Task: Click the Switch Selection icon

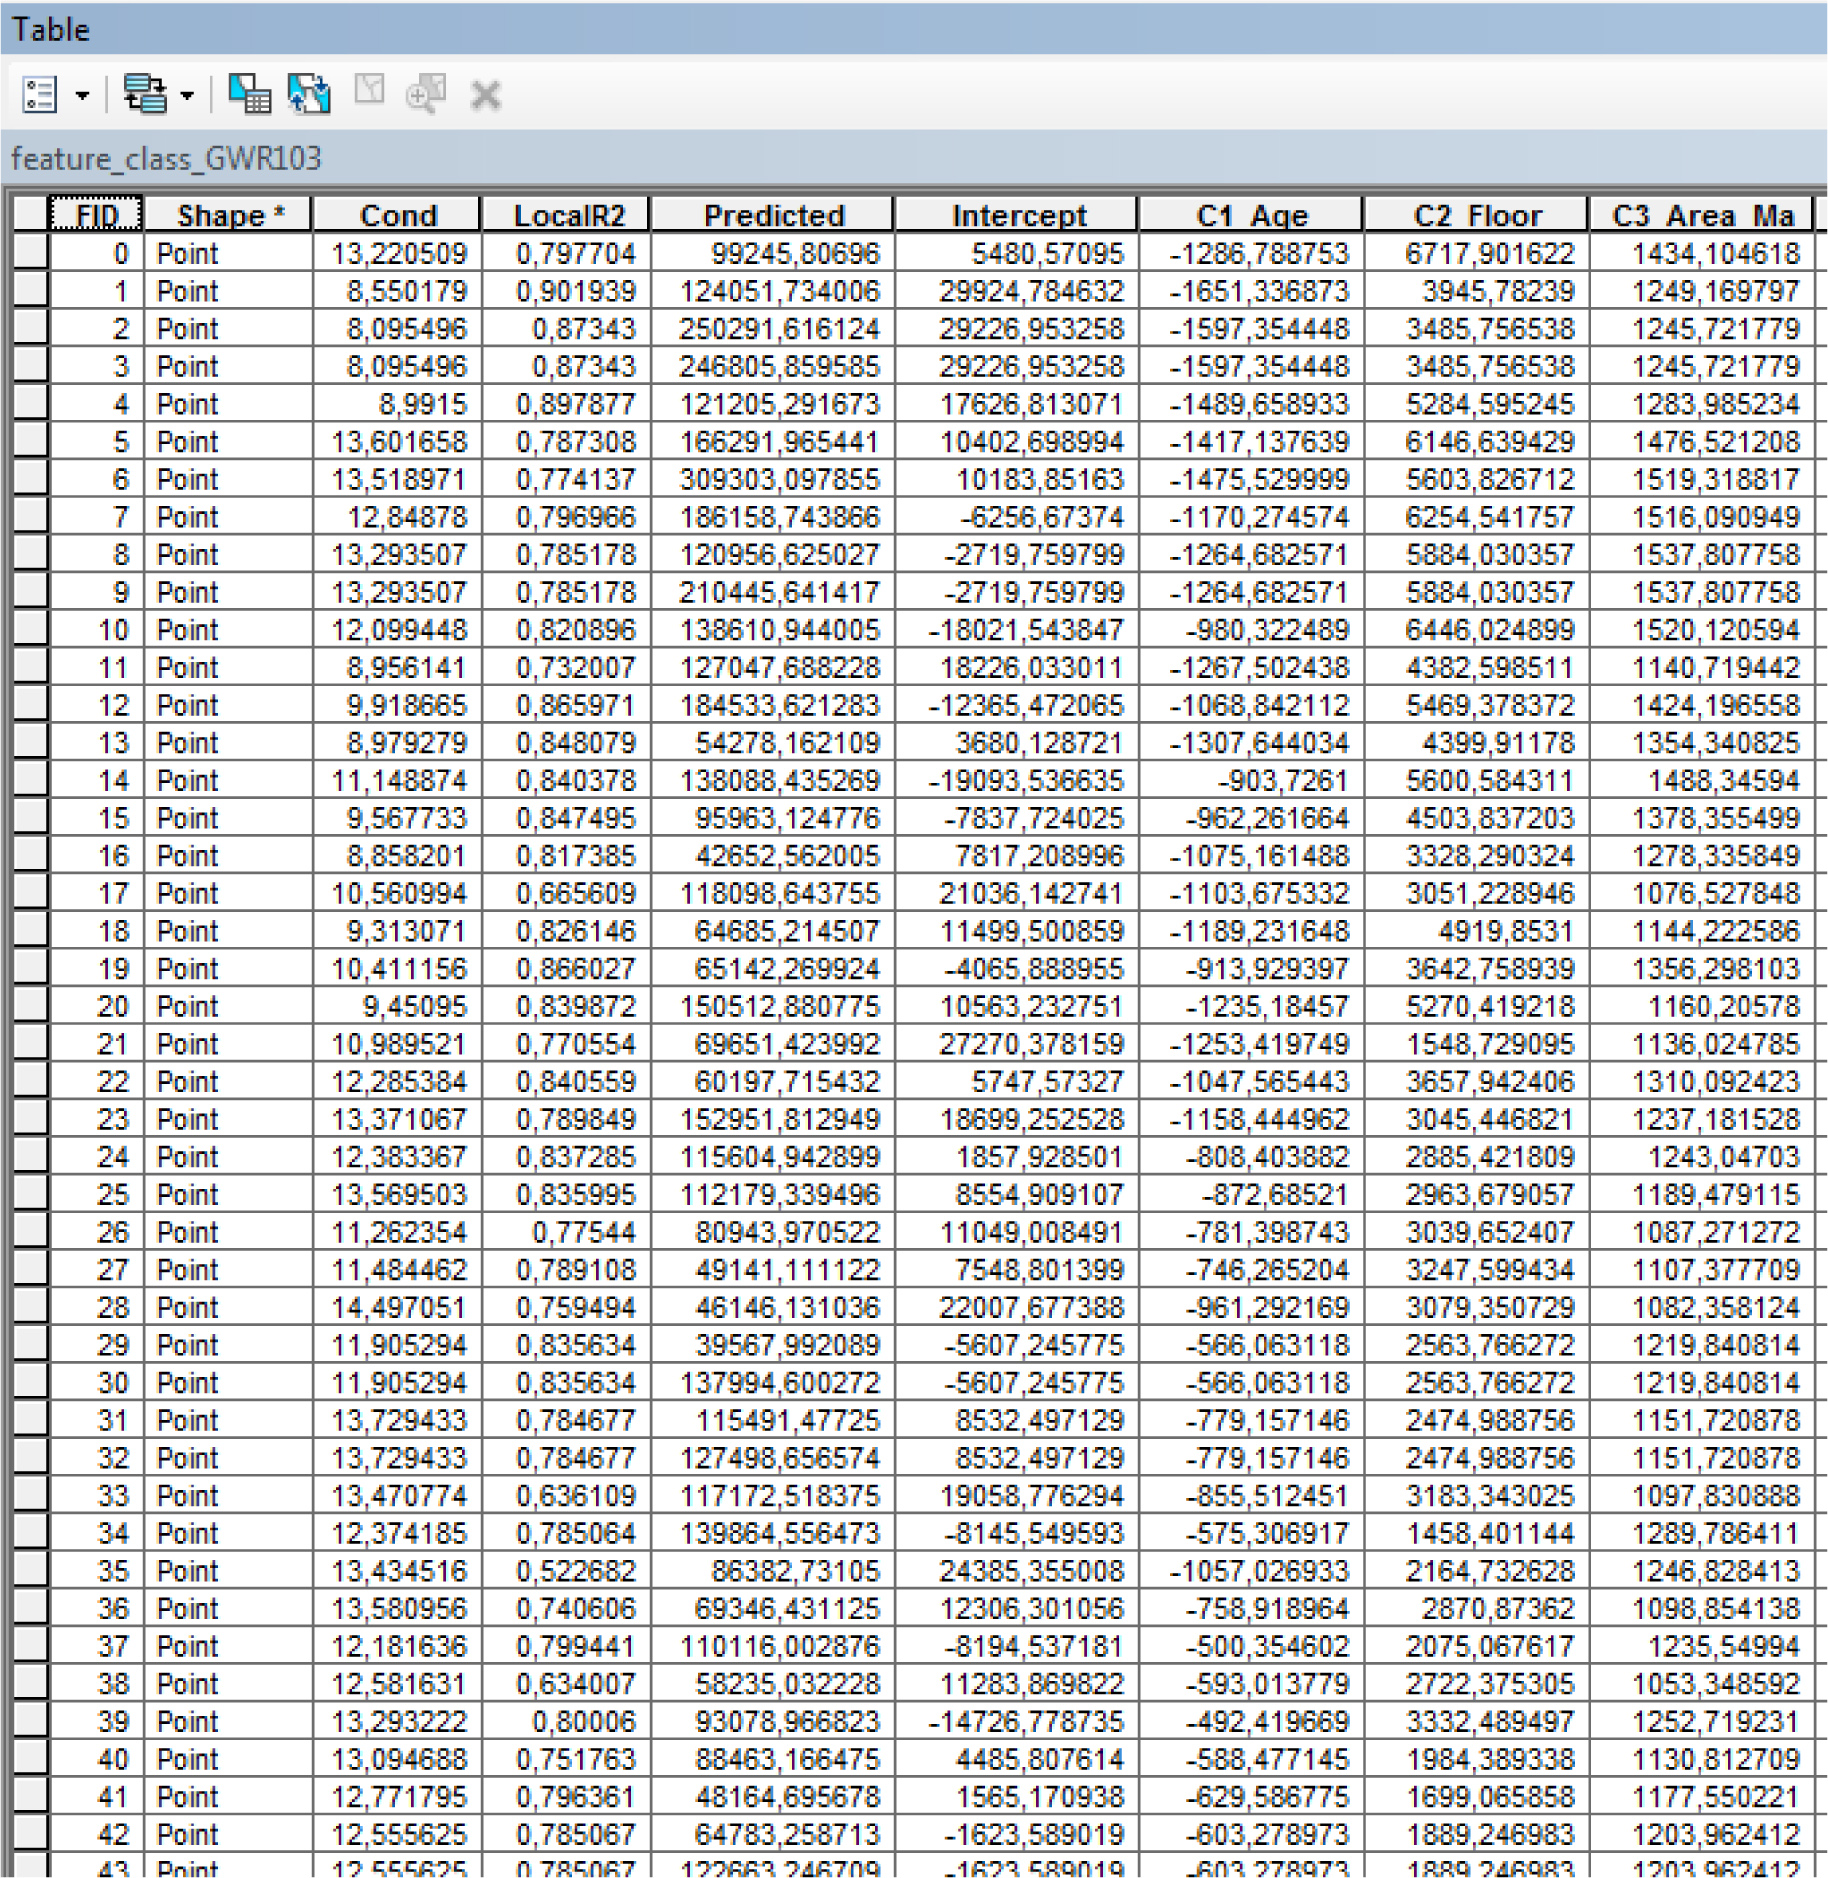Action: (309, 95)
